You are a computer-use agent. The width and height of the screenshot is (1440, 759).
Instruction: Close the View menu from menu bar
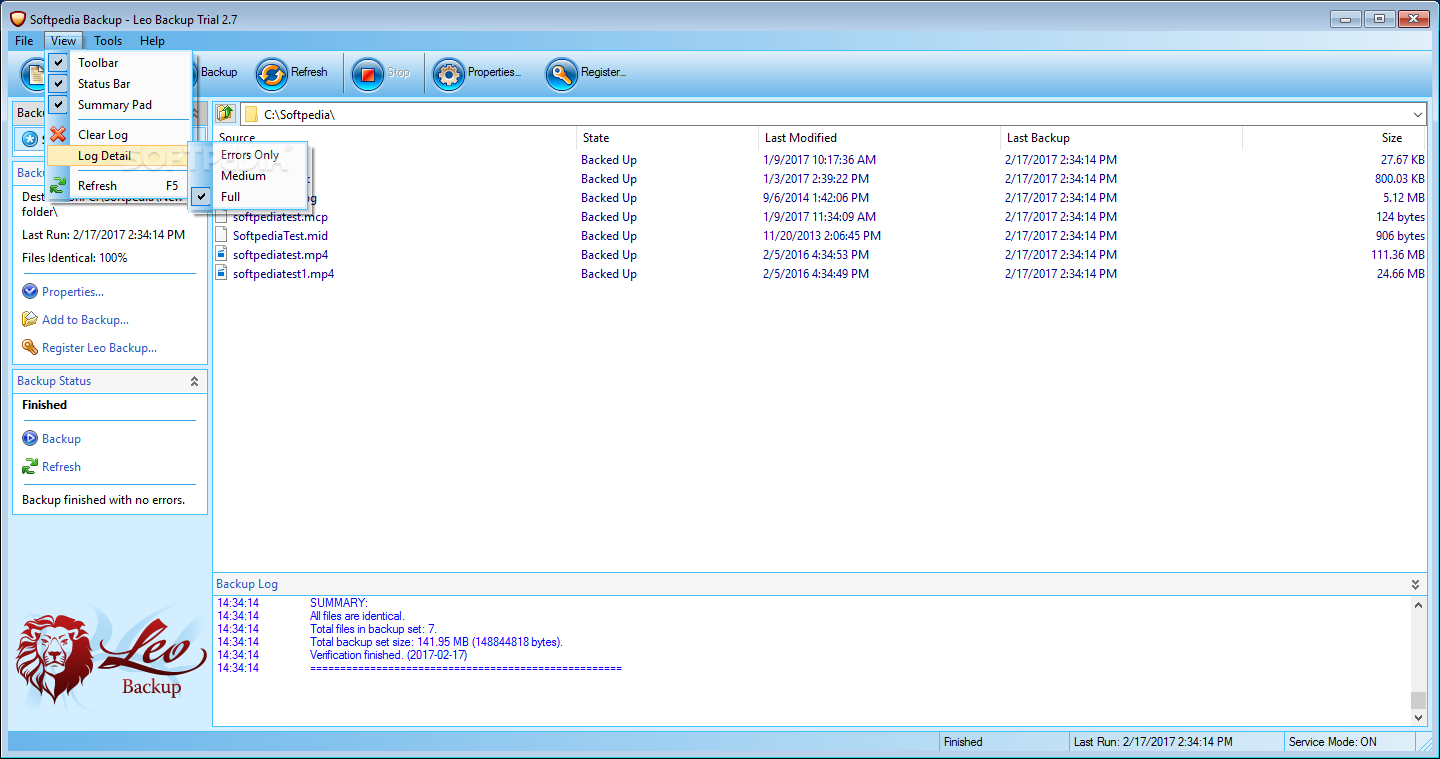coord(63,41)
